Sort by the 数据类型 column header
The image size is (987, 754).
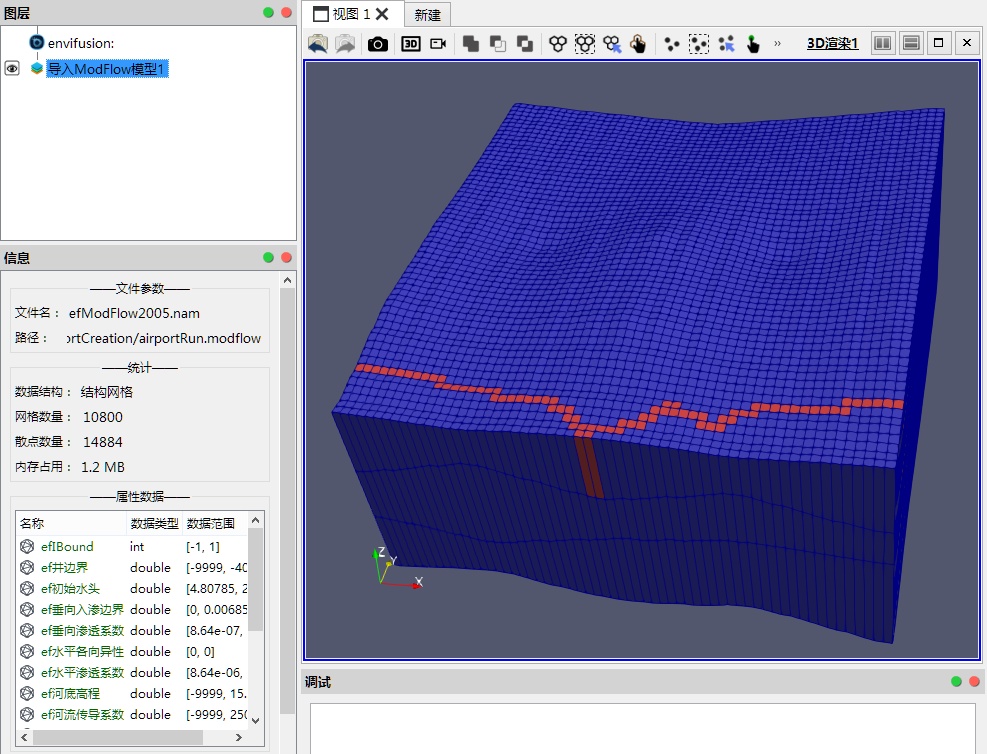(x=154, y=524)
